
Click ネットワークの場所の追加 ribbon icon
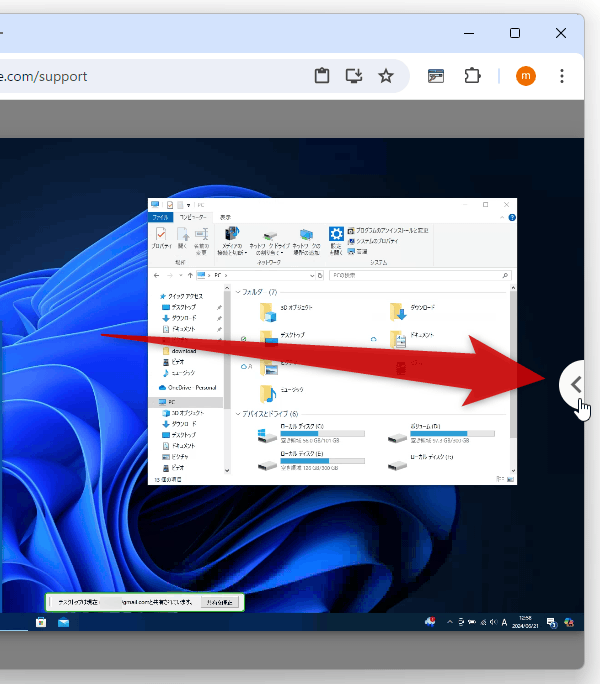(x=306, y=242)
